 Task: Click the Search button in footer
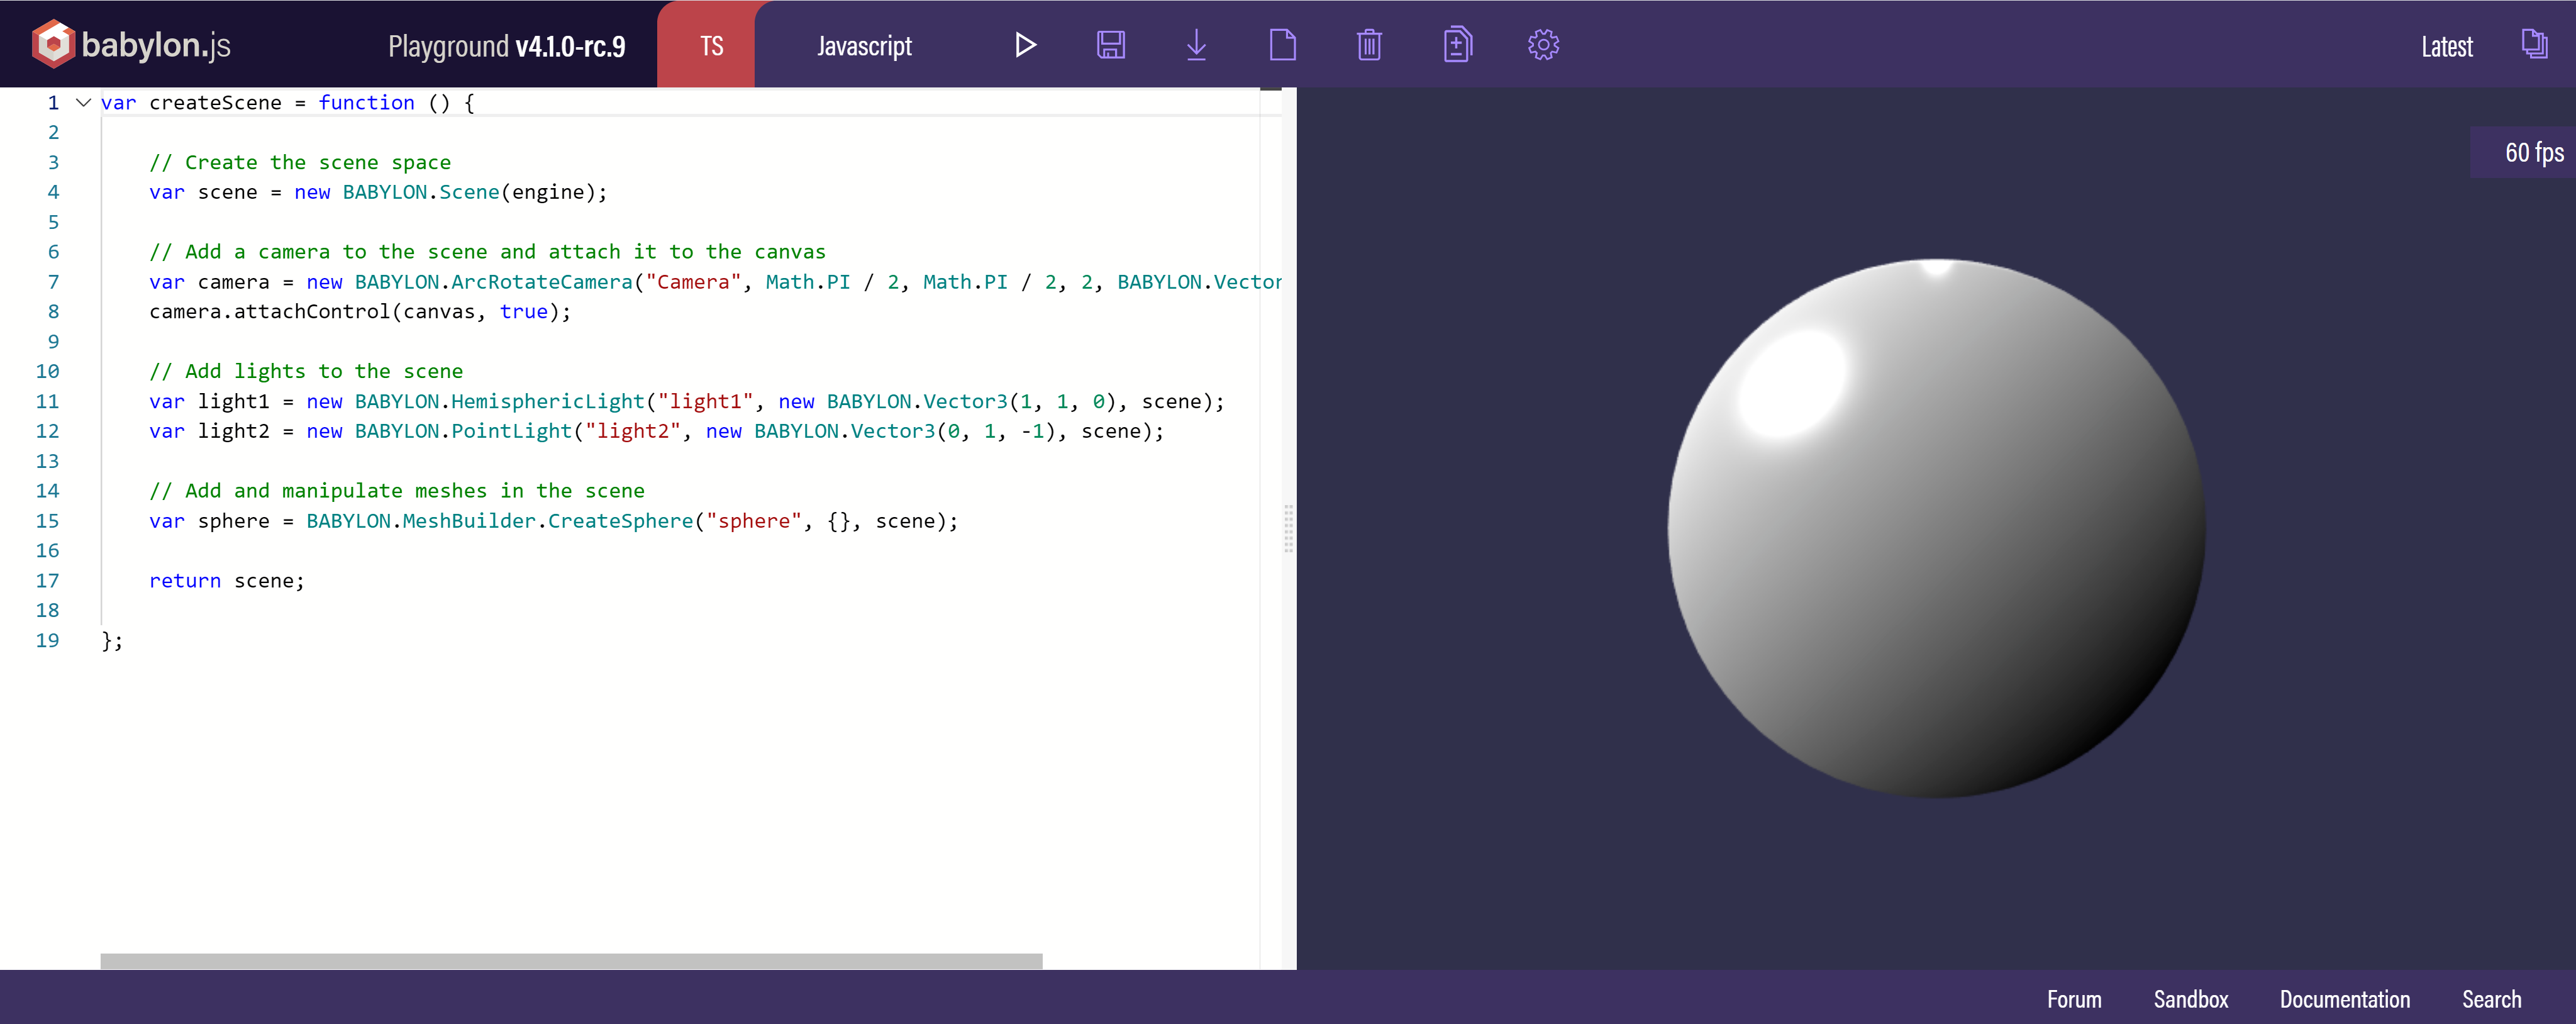point(2491,999)
